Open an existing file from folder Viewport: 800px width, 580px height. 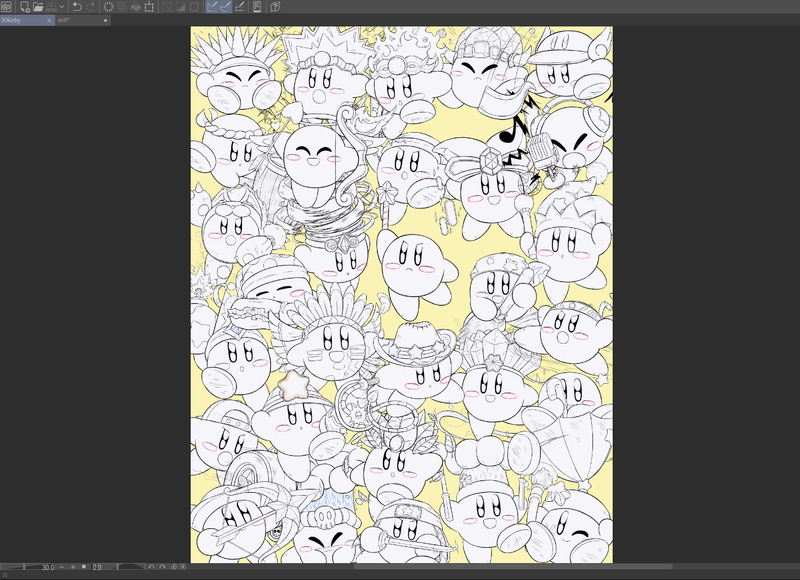click(x=38, y=7)
